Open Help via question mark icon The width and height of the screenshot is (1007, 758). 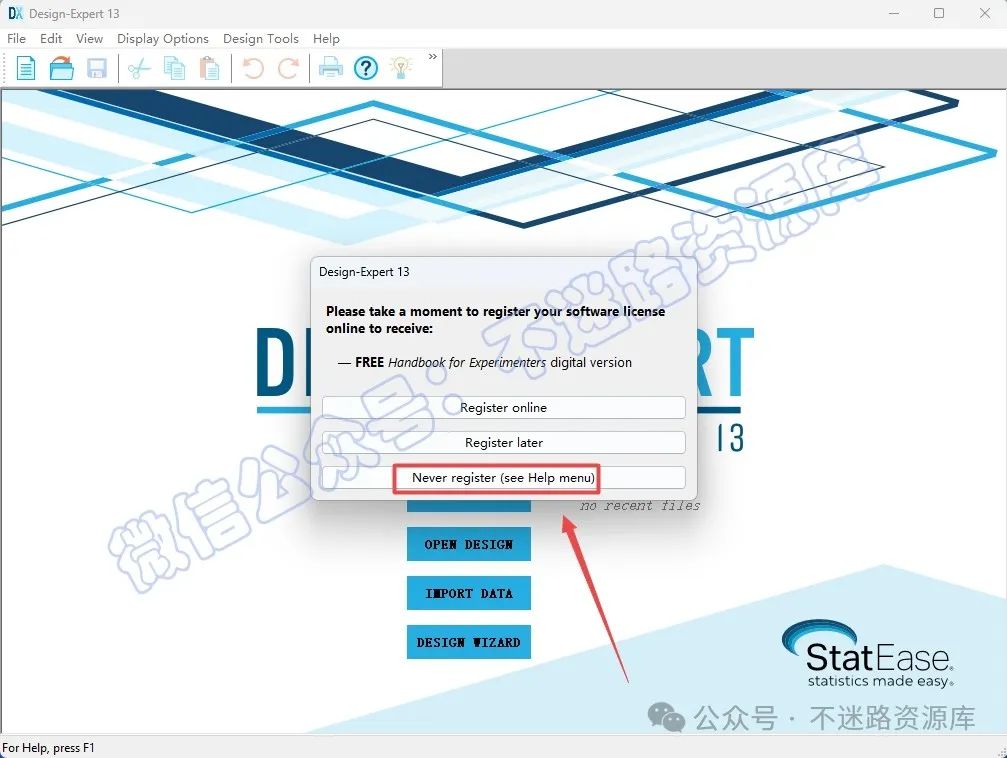pyautogui.click(x=366, y=68)
